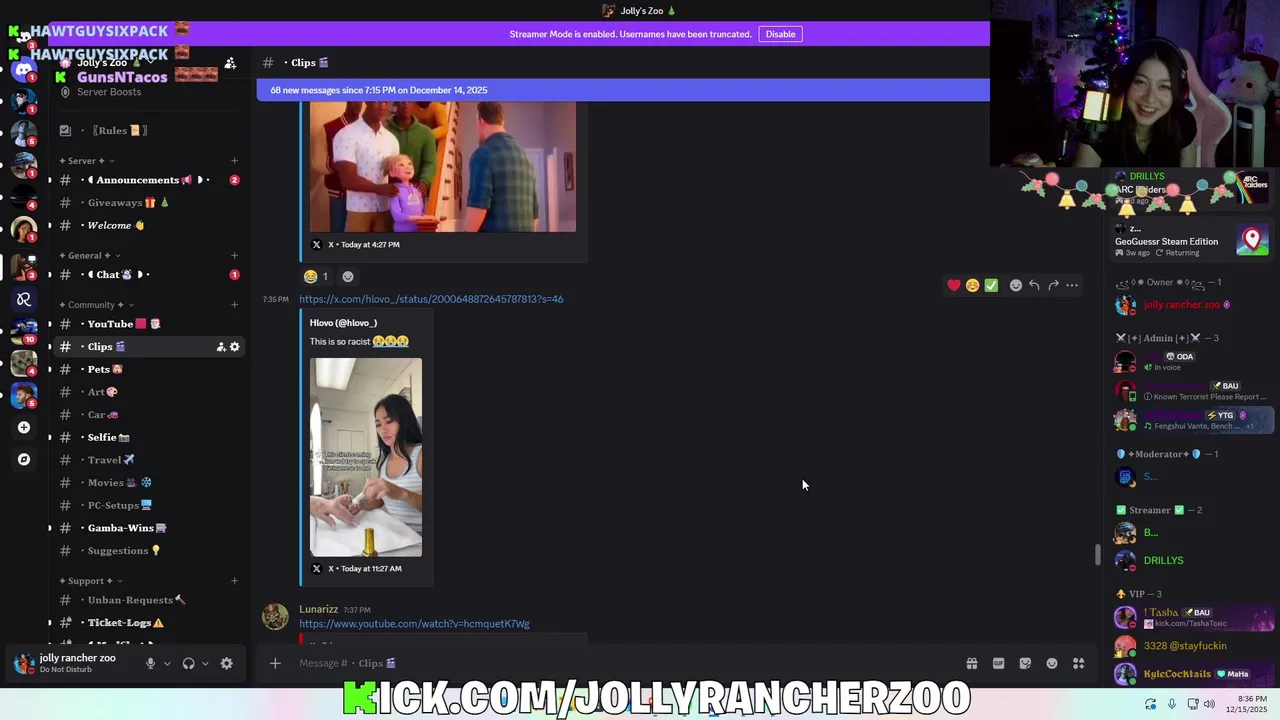Open the Giveaways channel

tap(148, 203)
